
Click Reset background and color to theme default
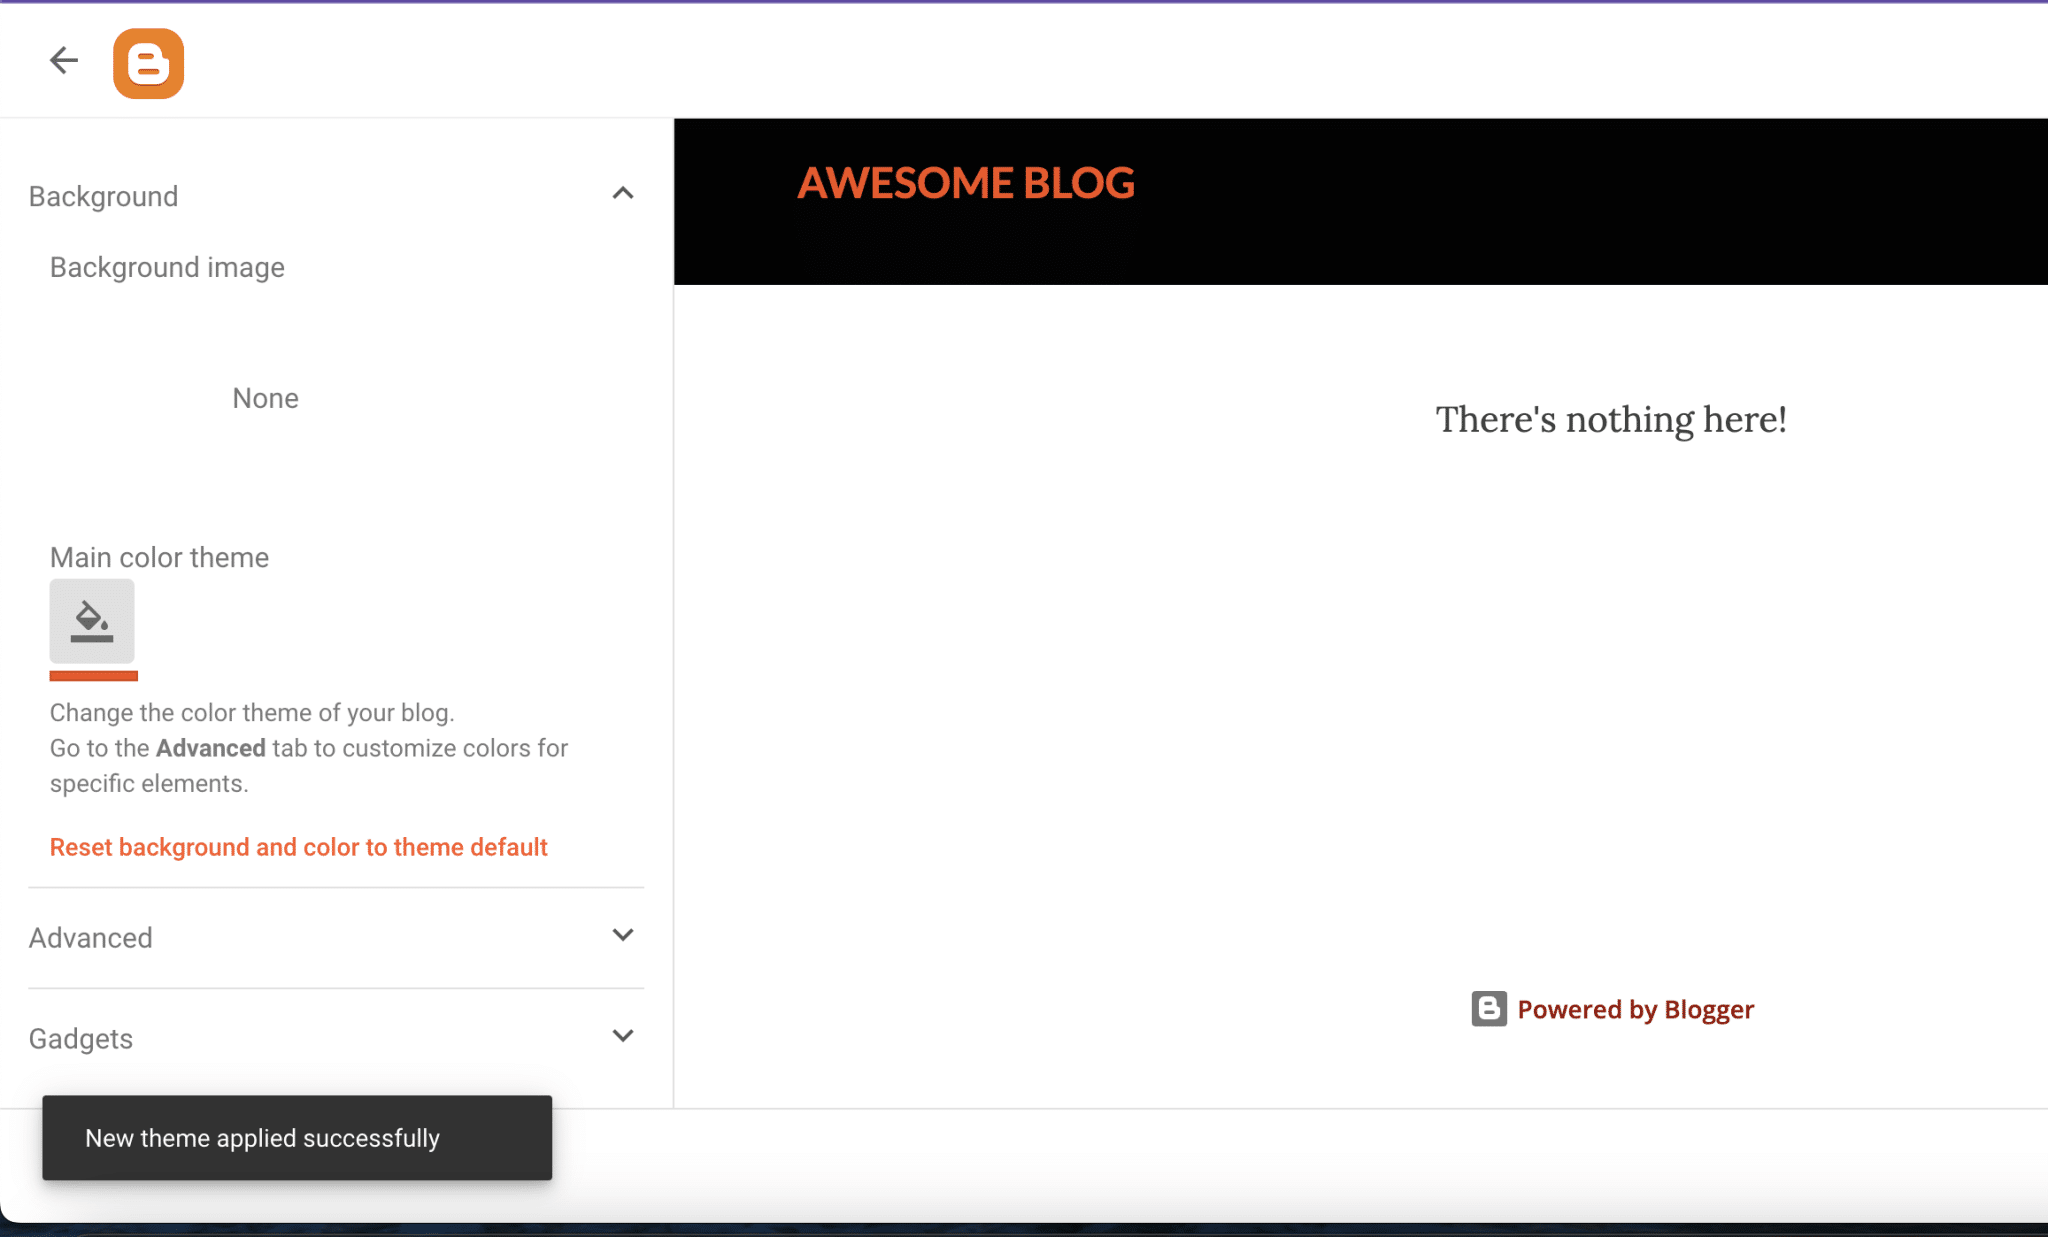(x=298, y=846)
